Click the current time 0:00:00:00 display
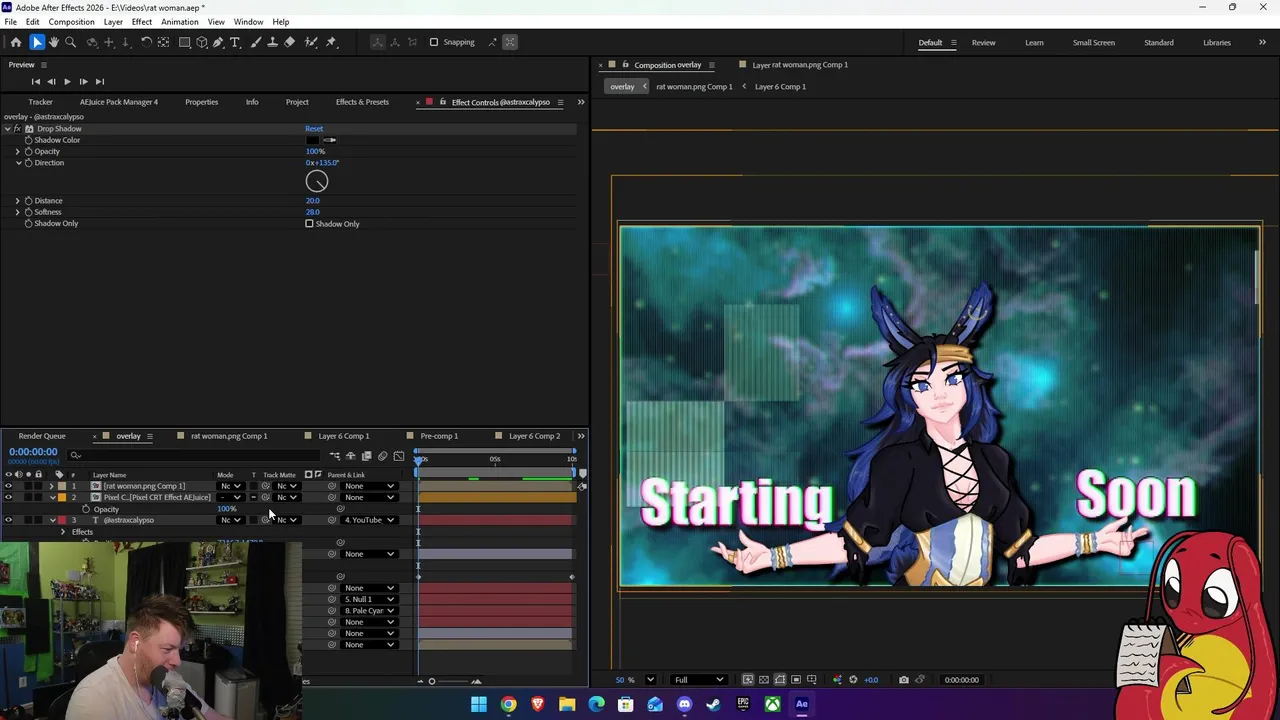Viewport: 1280px width, 720px height. point(33,452)
